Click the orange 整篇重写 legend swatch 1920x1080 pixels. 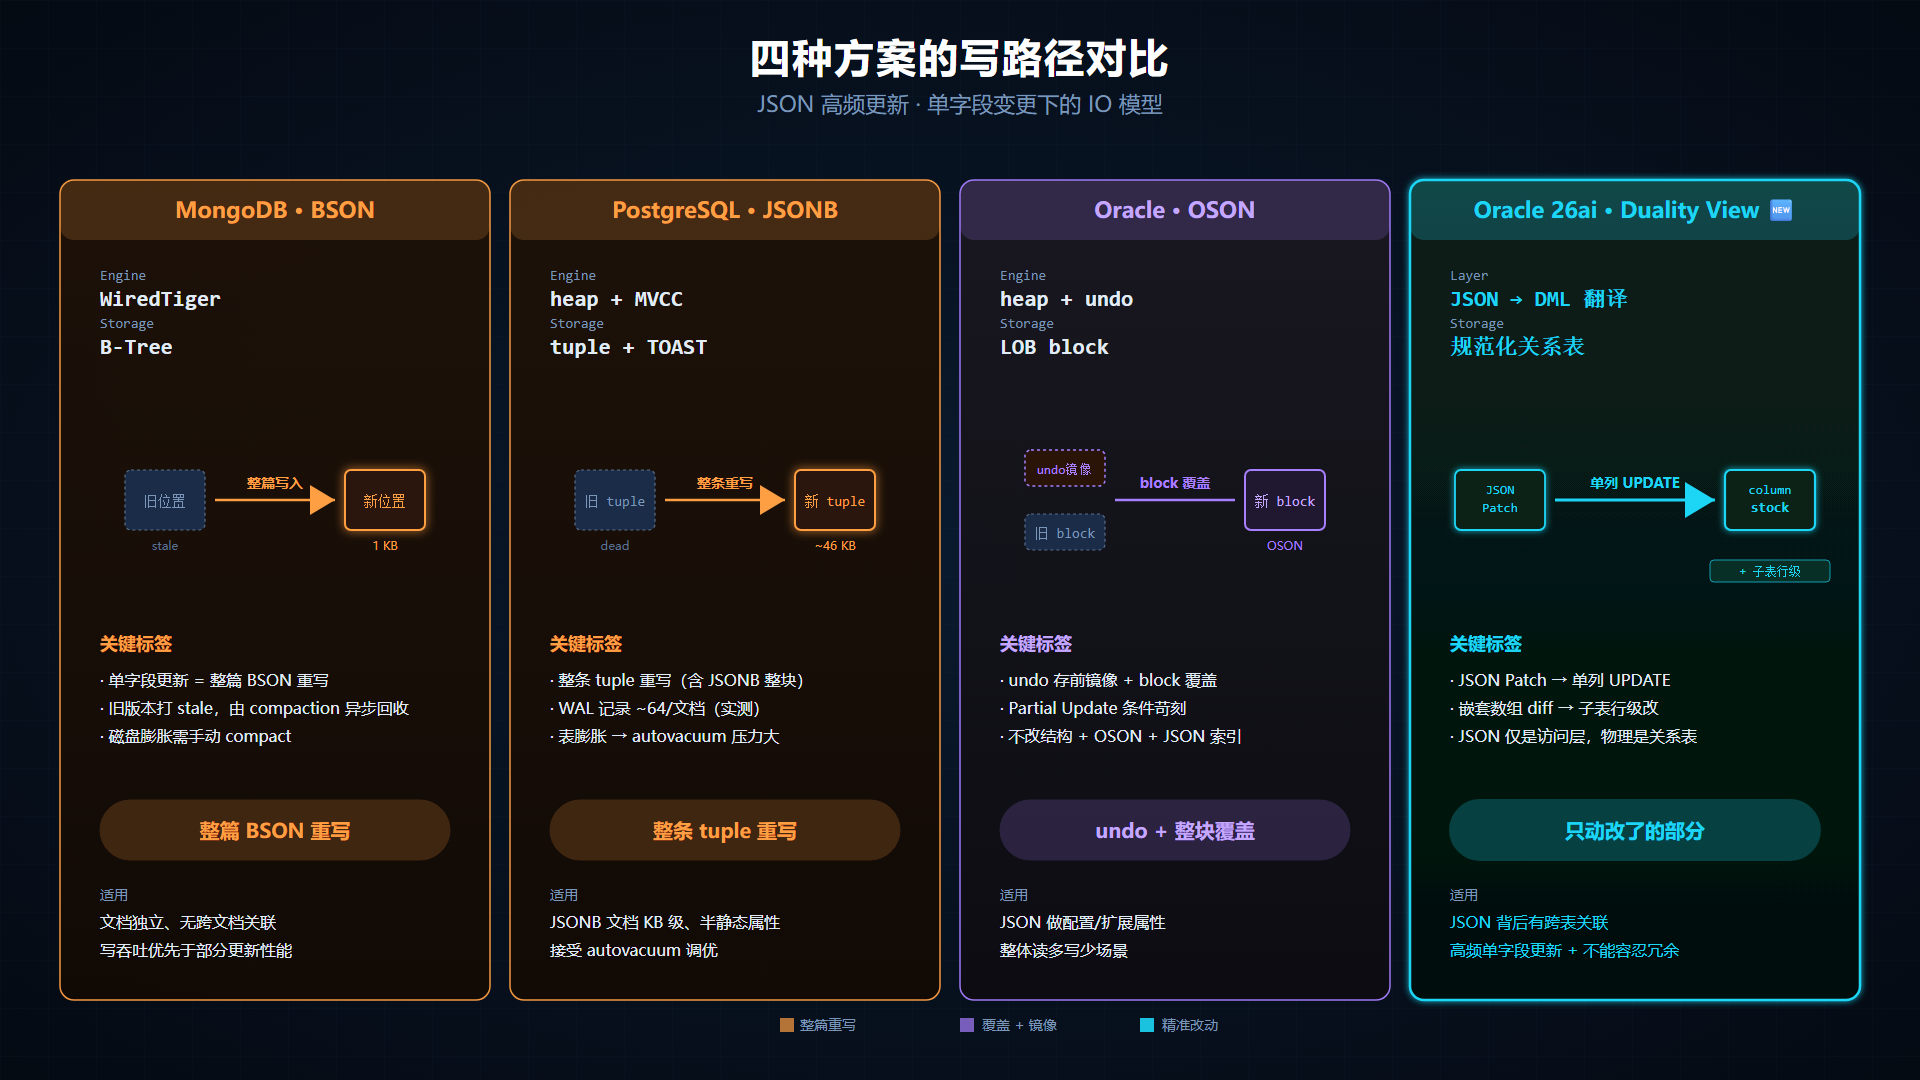tap(787, 1025)
